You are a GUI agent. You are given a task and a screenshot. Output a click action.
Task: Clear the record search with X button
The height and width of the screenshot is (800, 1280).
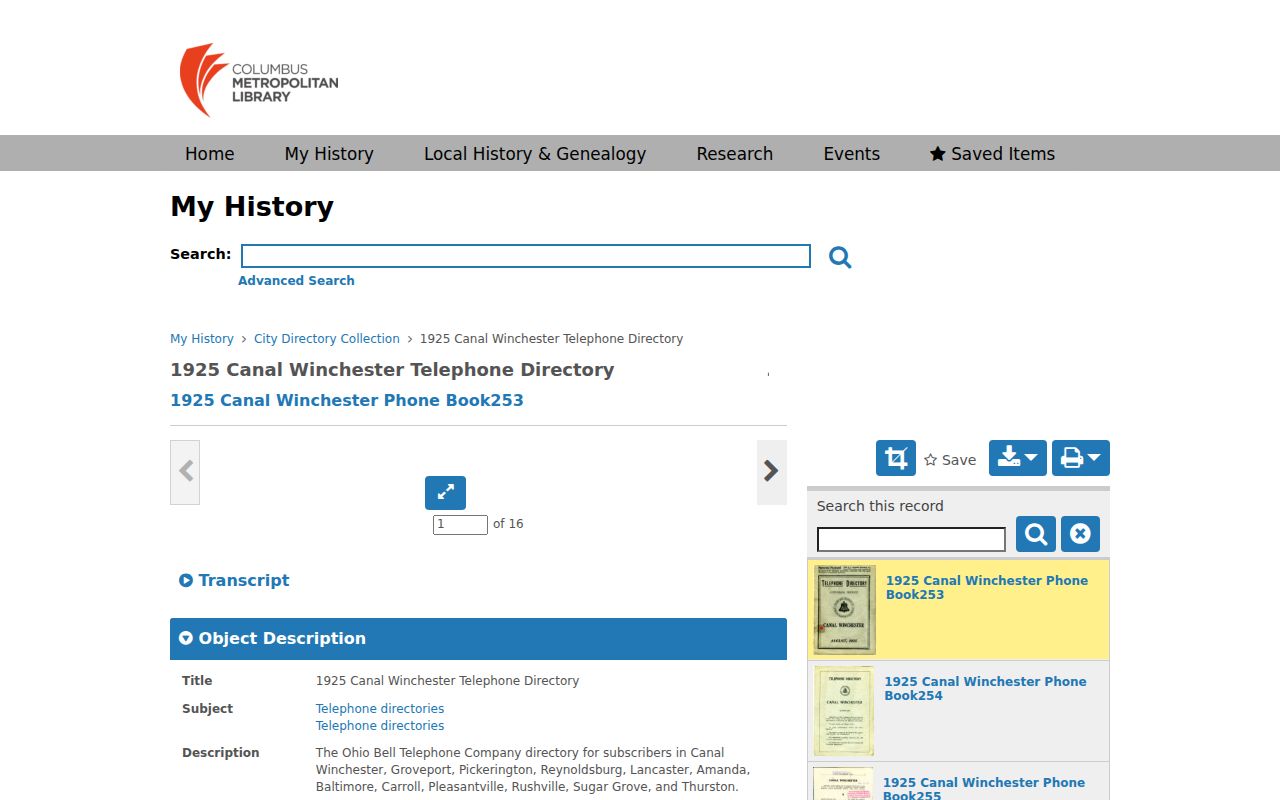tap(1080, 534)
